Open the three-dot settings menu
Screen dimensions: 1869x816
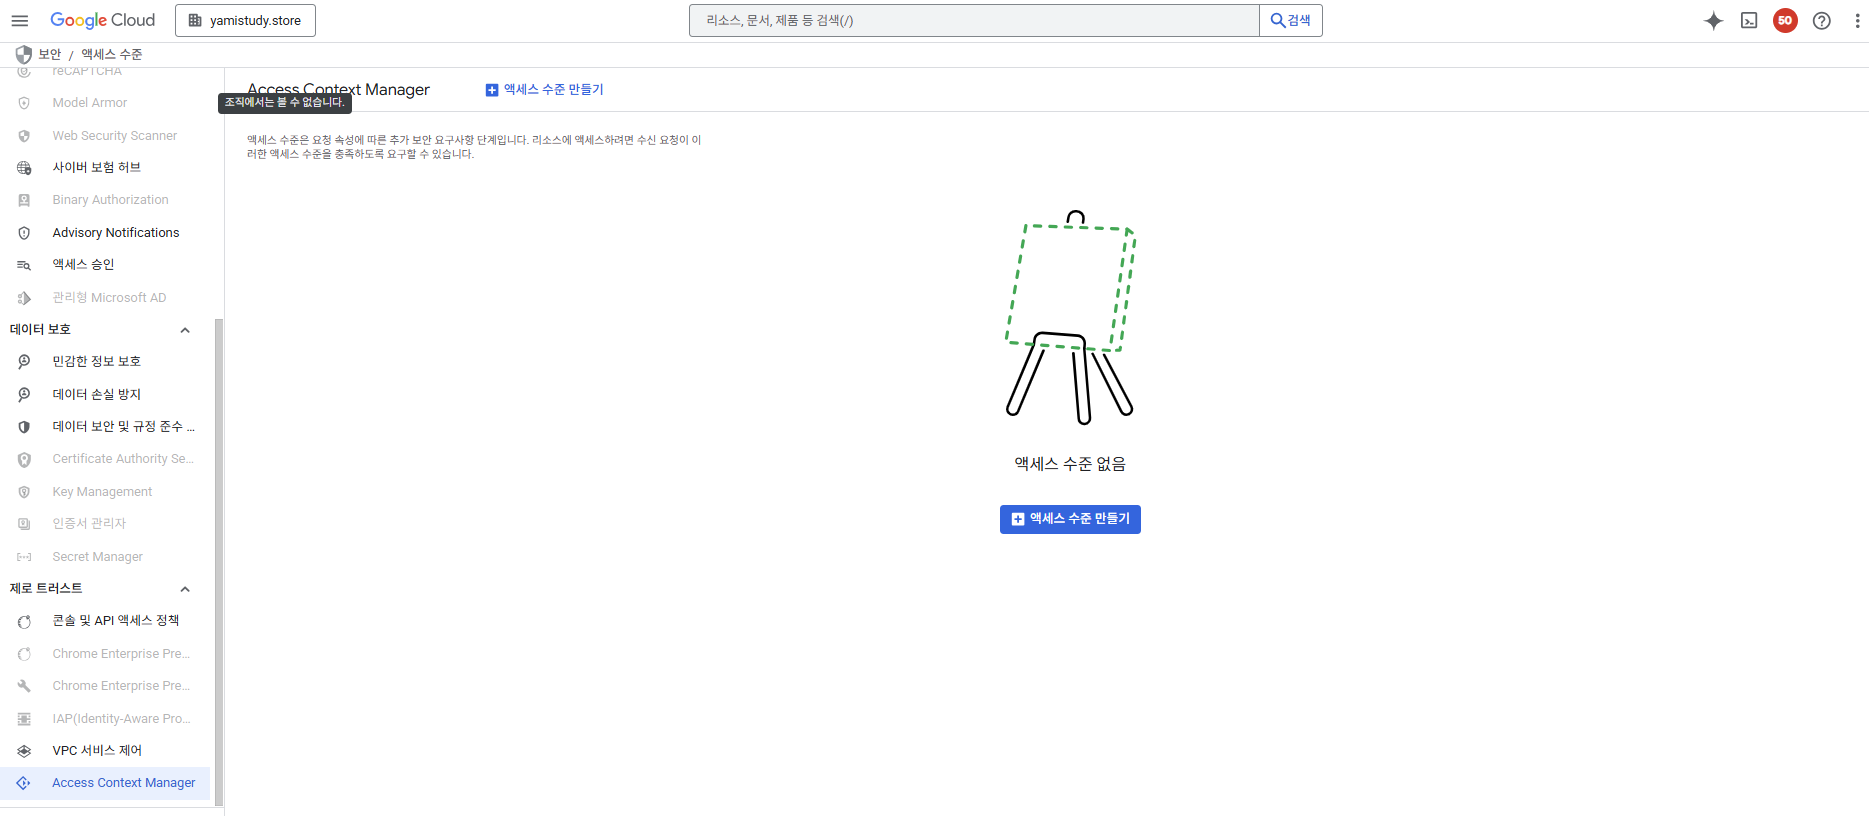tap(1857, 21)
